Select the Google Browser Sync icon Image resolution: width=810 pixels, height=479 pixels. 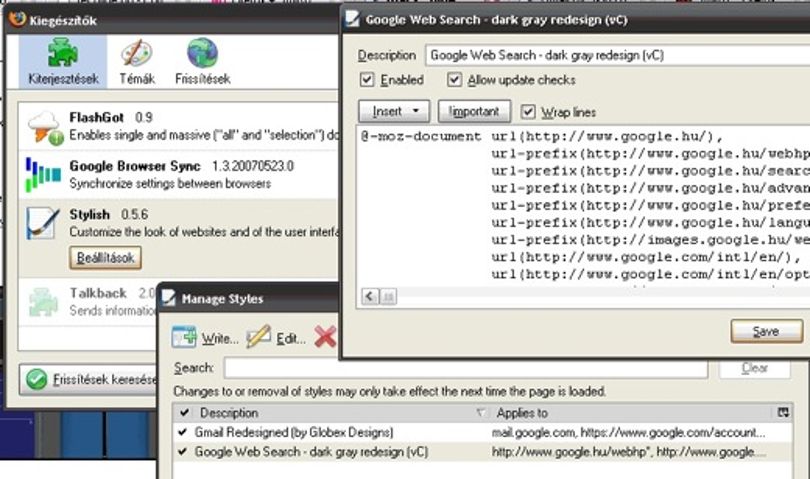click(x=43, y=175)
